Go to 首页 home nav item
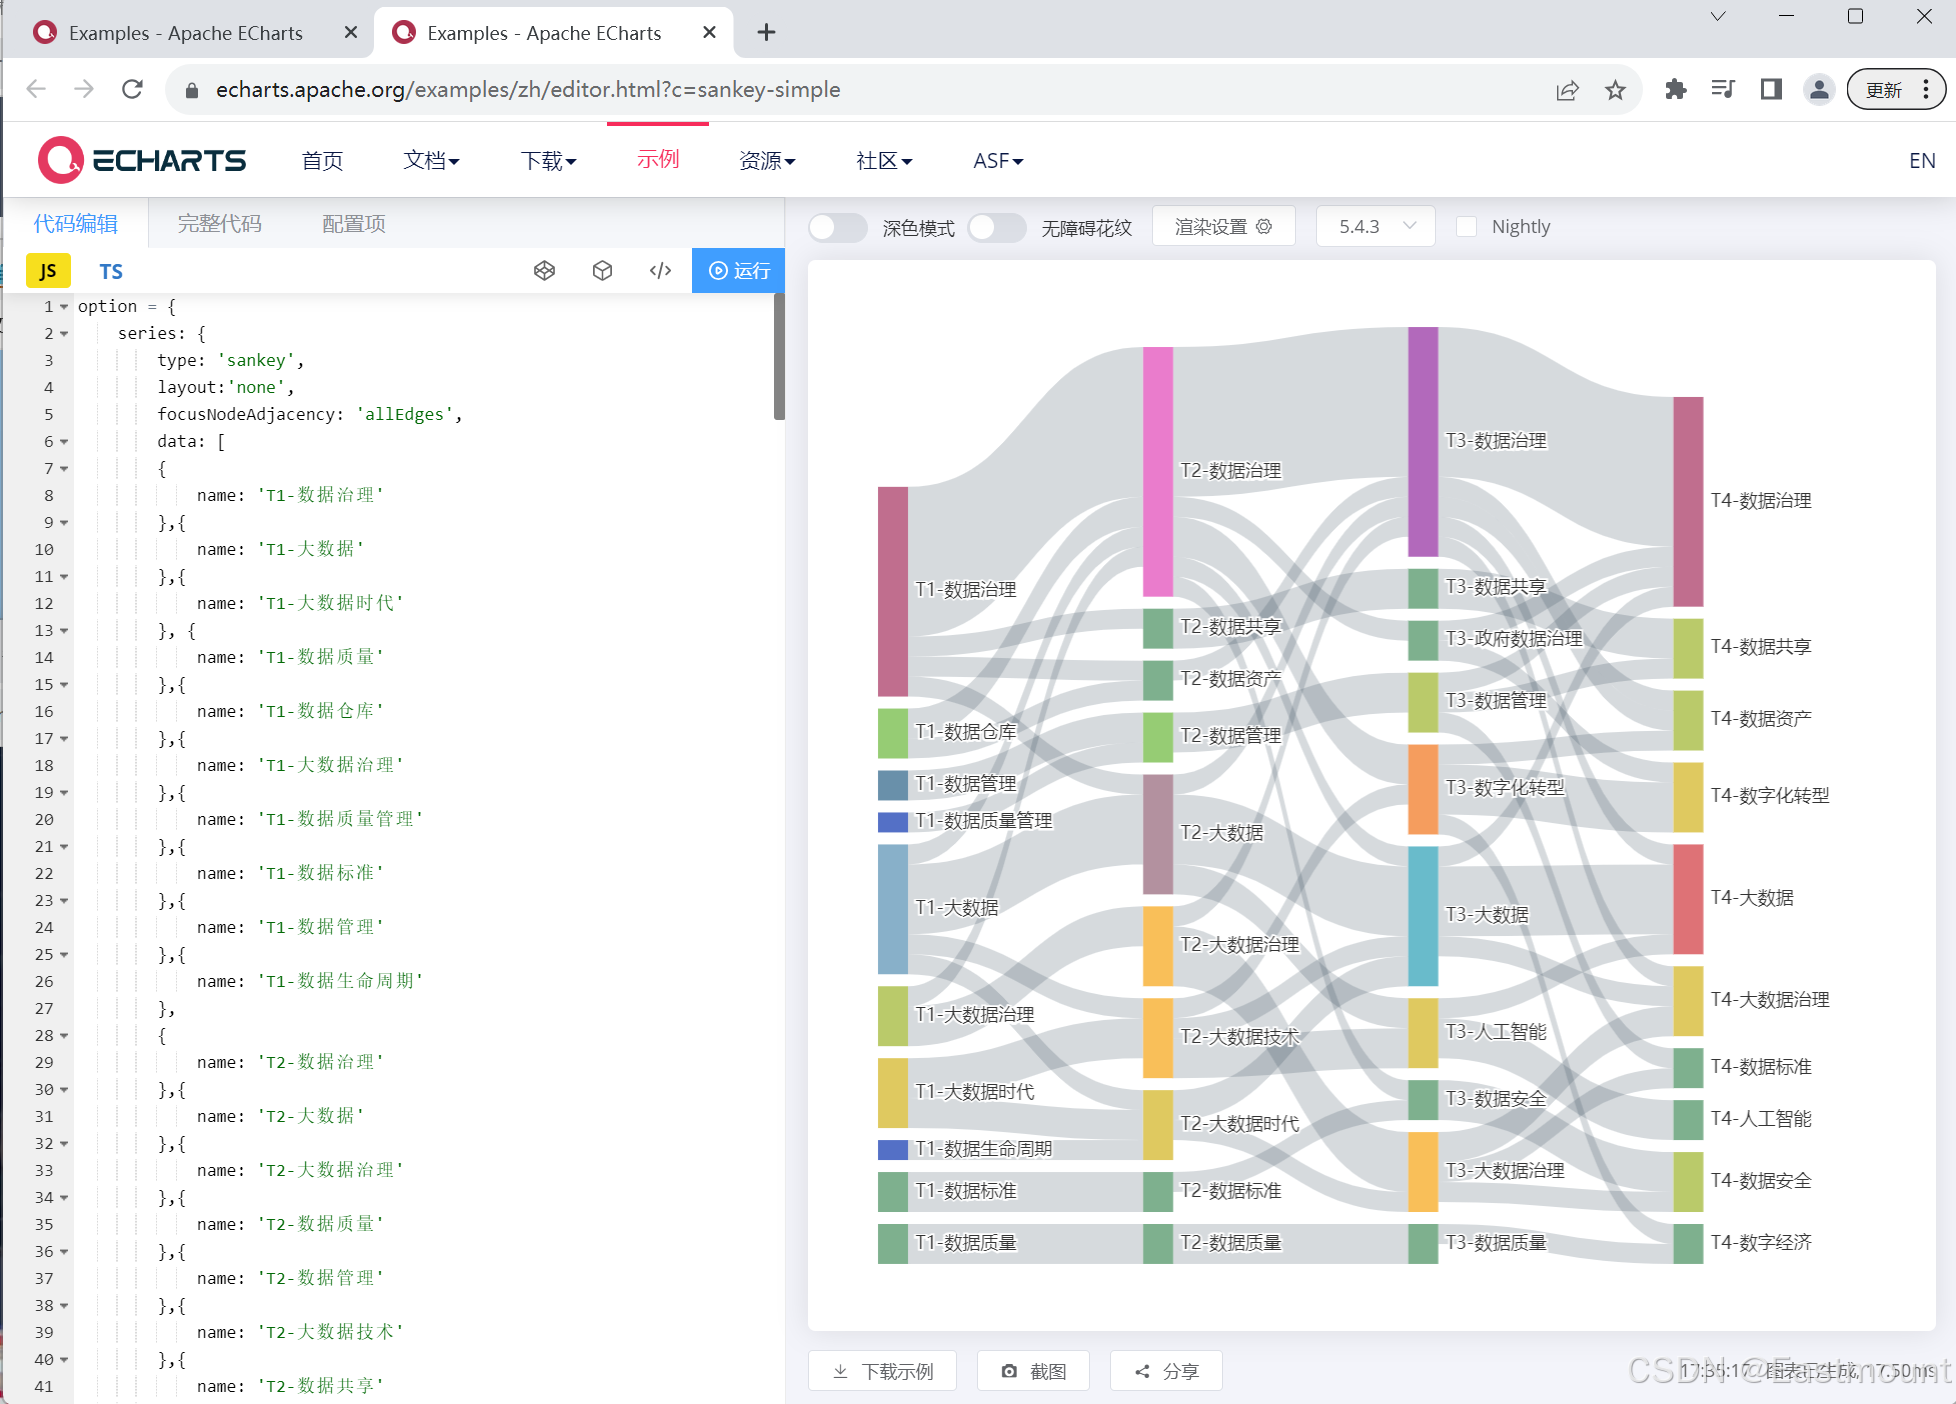 (x=322, y=160)
